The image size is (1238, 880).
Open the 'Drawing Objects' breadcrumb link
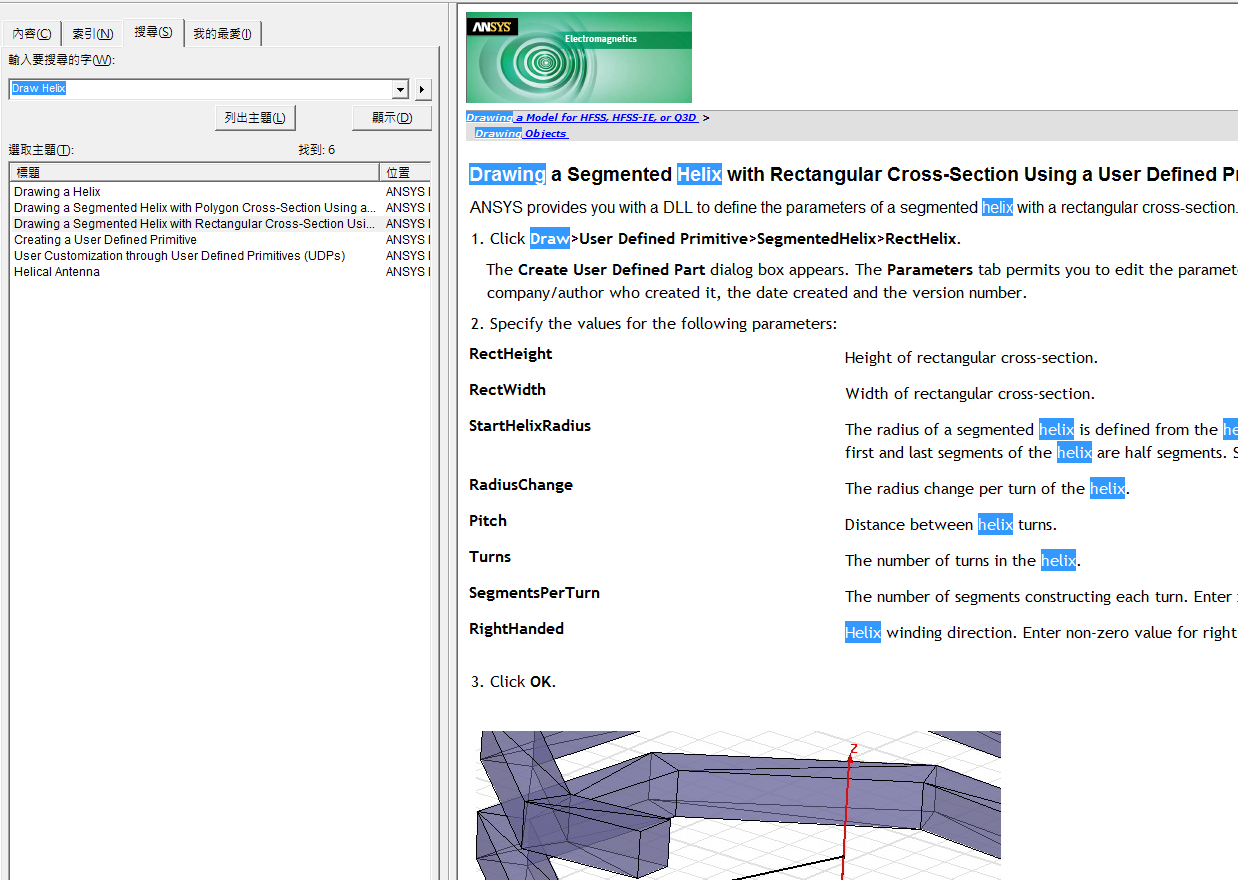pos(521,133)
